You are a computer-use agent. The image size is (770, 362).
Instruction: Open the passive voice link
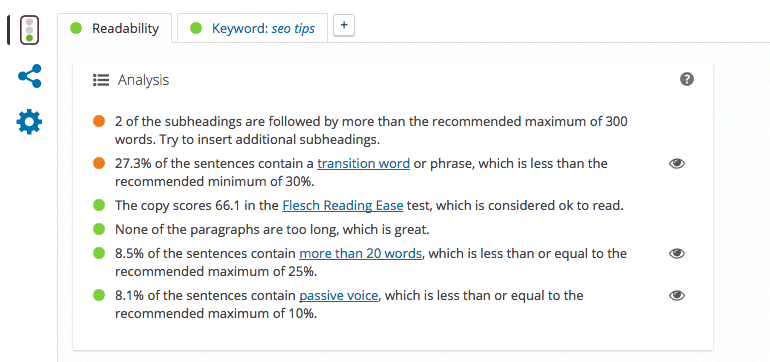click(339, 296)
